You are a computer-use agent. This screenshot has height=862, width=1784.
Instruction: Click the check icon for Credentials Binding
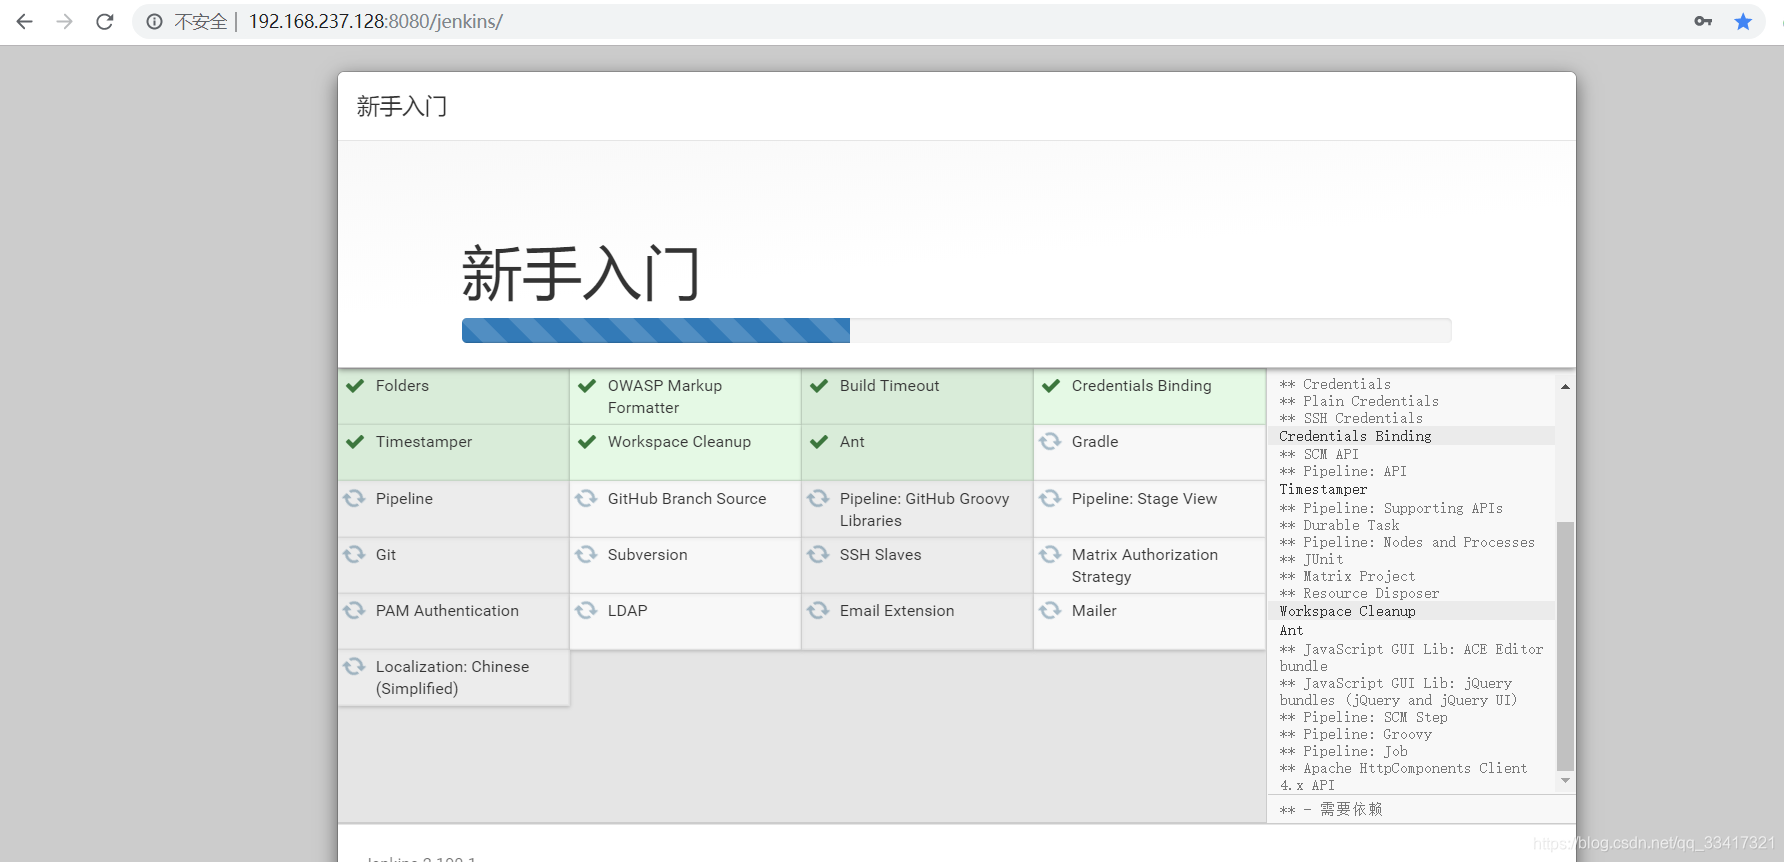pos(1051,386)
